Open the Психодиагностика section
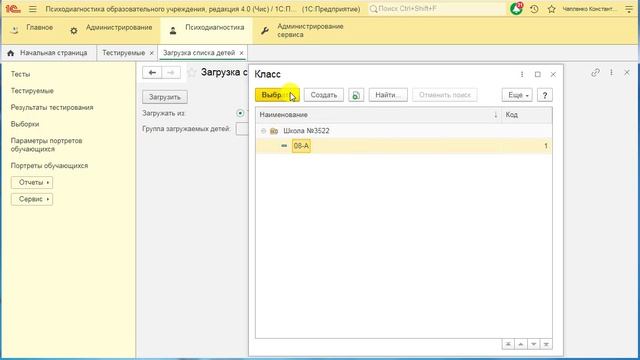 [207, 30]
